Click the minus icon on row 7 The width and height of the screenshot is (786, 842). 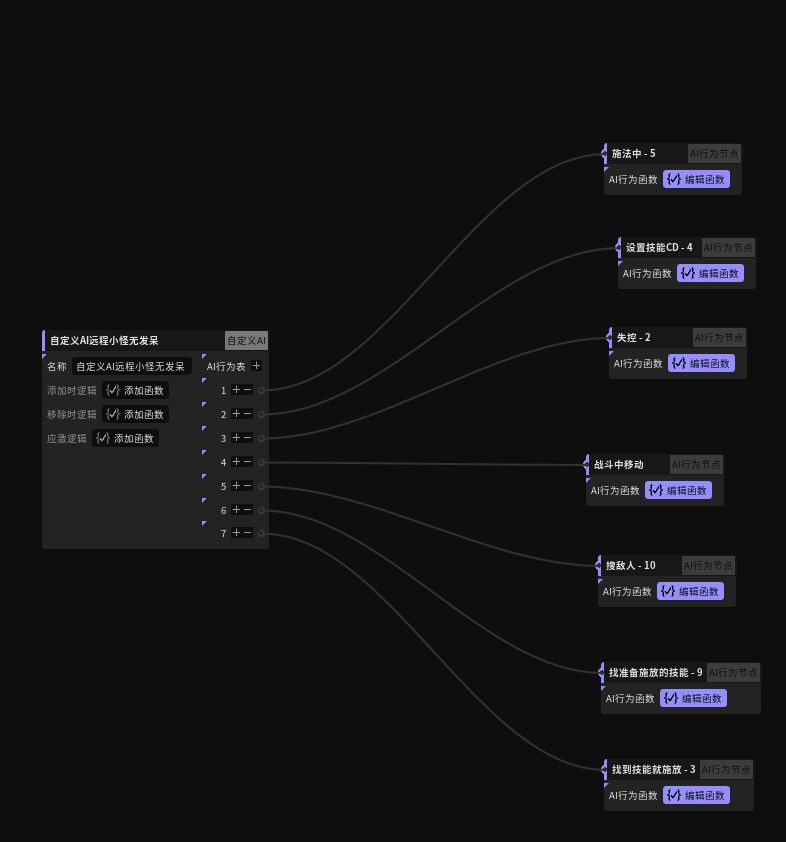tap(248, 533)
